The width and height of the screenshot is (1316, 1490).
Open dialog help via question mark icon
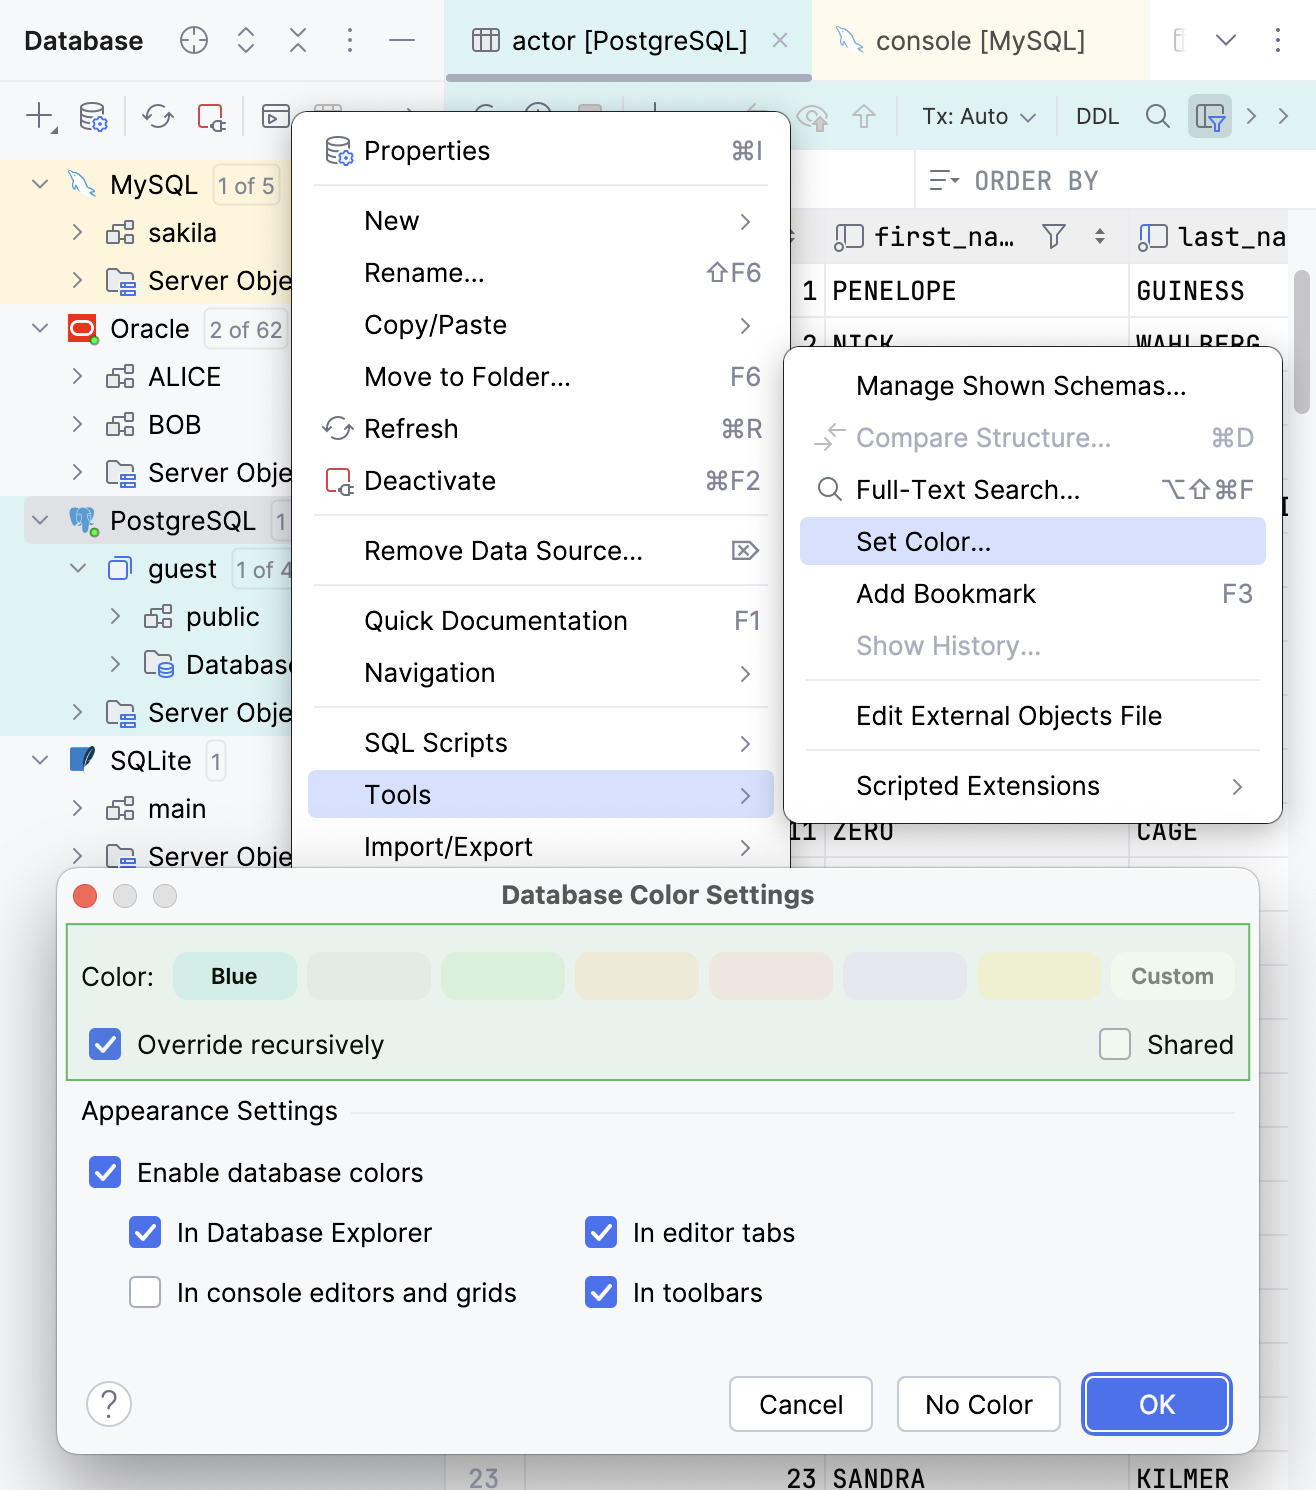pos(109,1404)
